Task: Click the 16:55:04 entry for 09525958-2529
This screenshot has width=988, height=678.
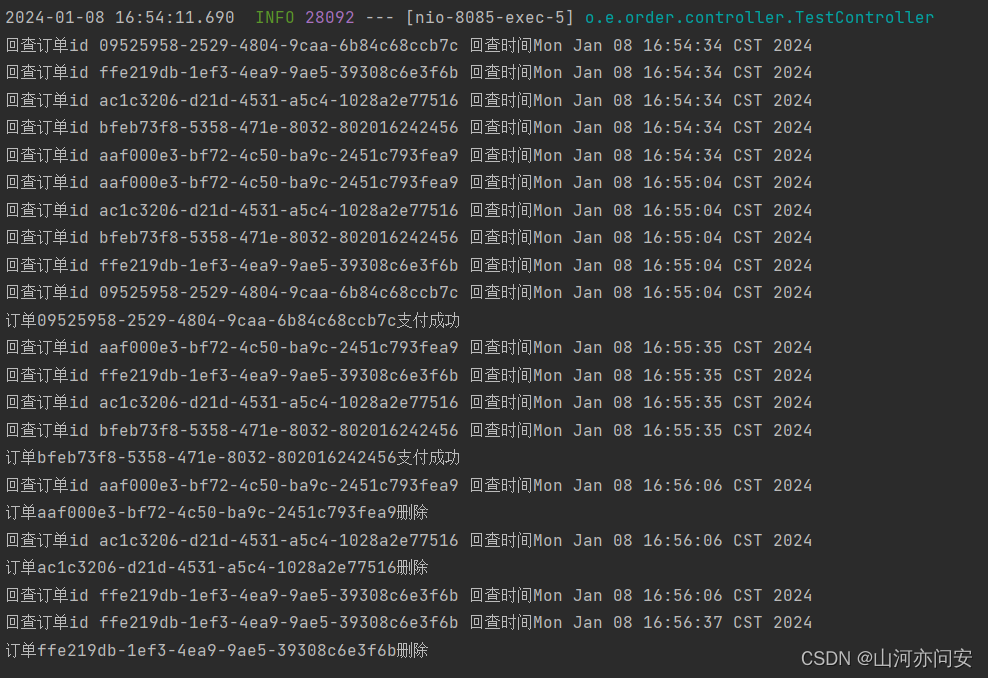Action: tap(408, 292)
